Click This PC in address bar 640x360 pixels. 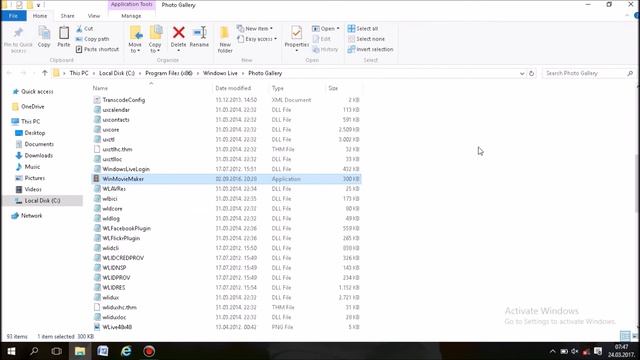[x=79, y=73]
